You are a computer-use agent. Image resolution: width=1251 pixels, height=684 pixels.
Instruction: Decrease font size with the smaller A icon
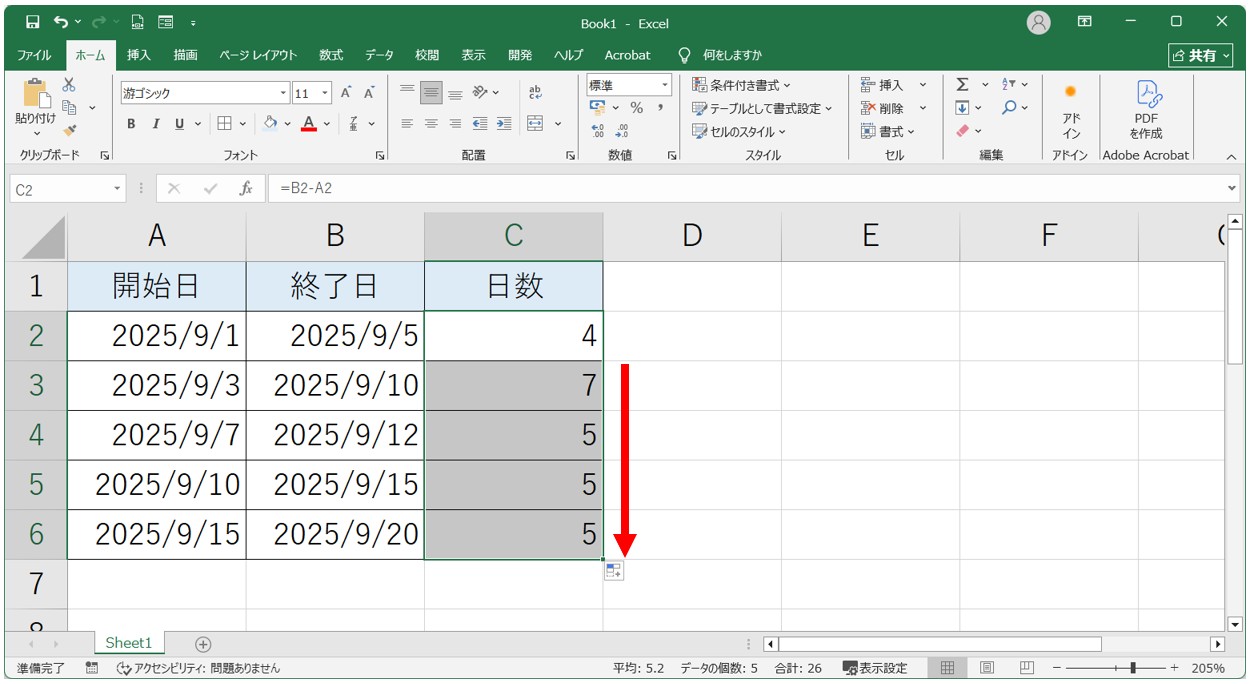pyautogui.click(x=368, y=93)
